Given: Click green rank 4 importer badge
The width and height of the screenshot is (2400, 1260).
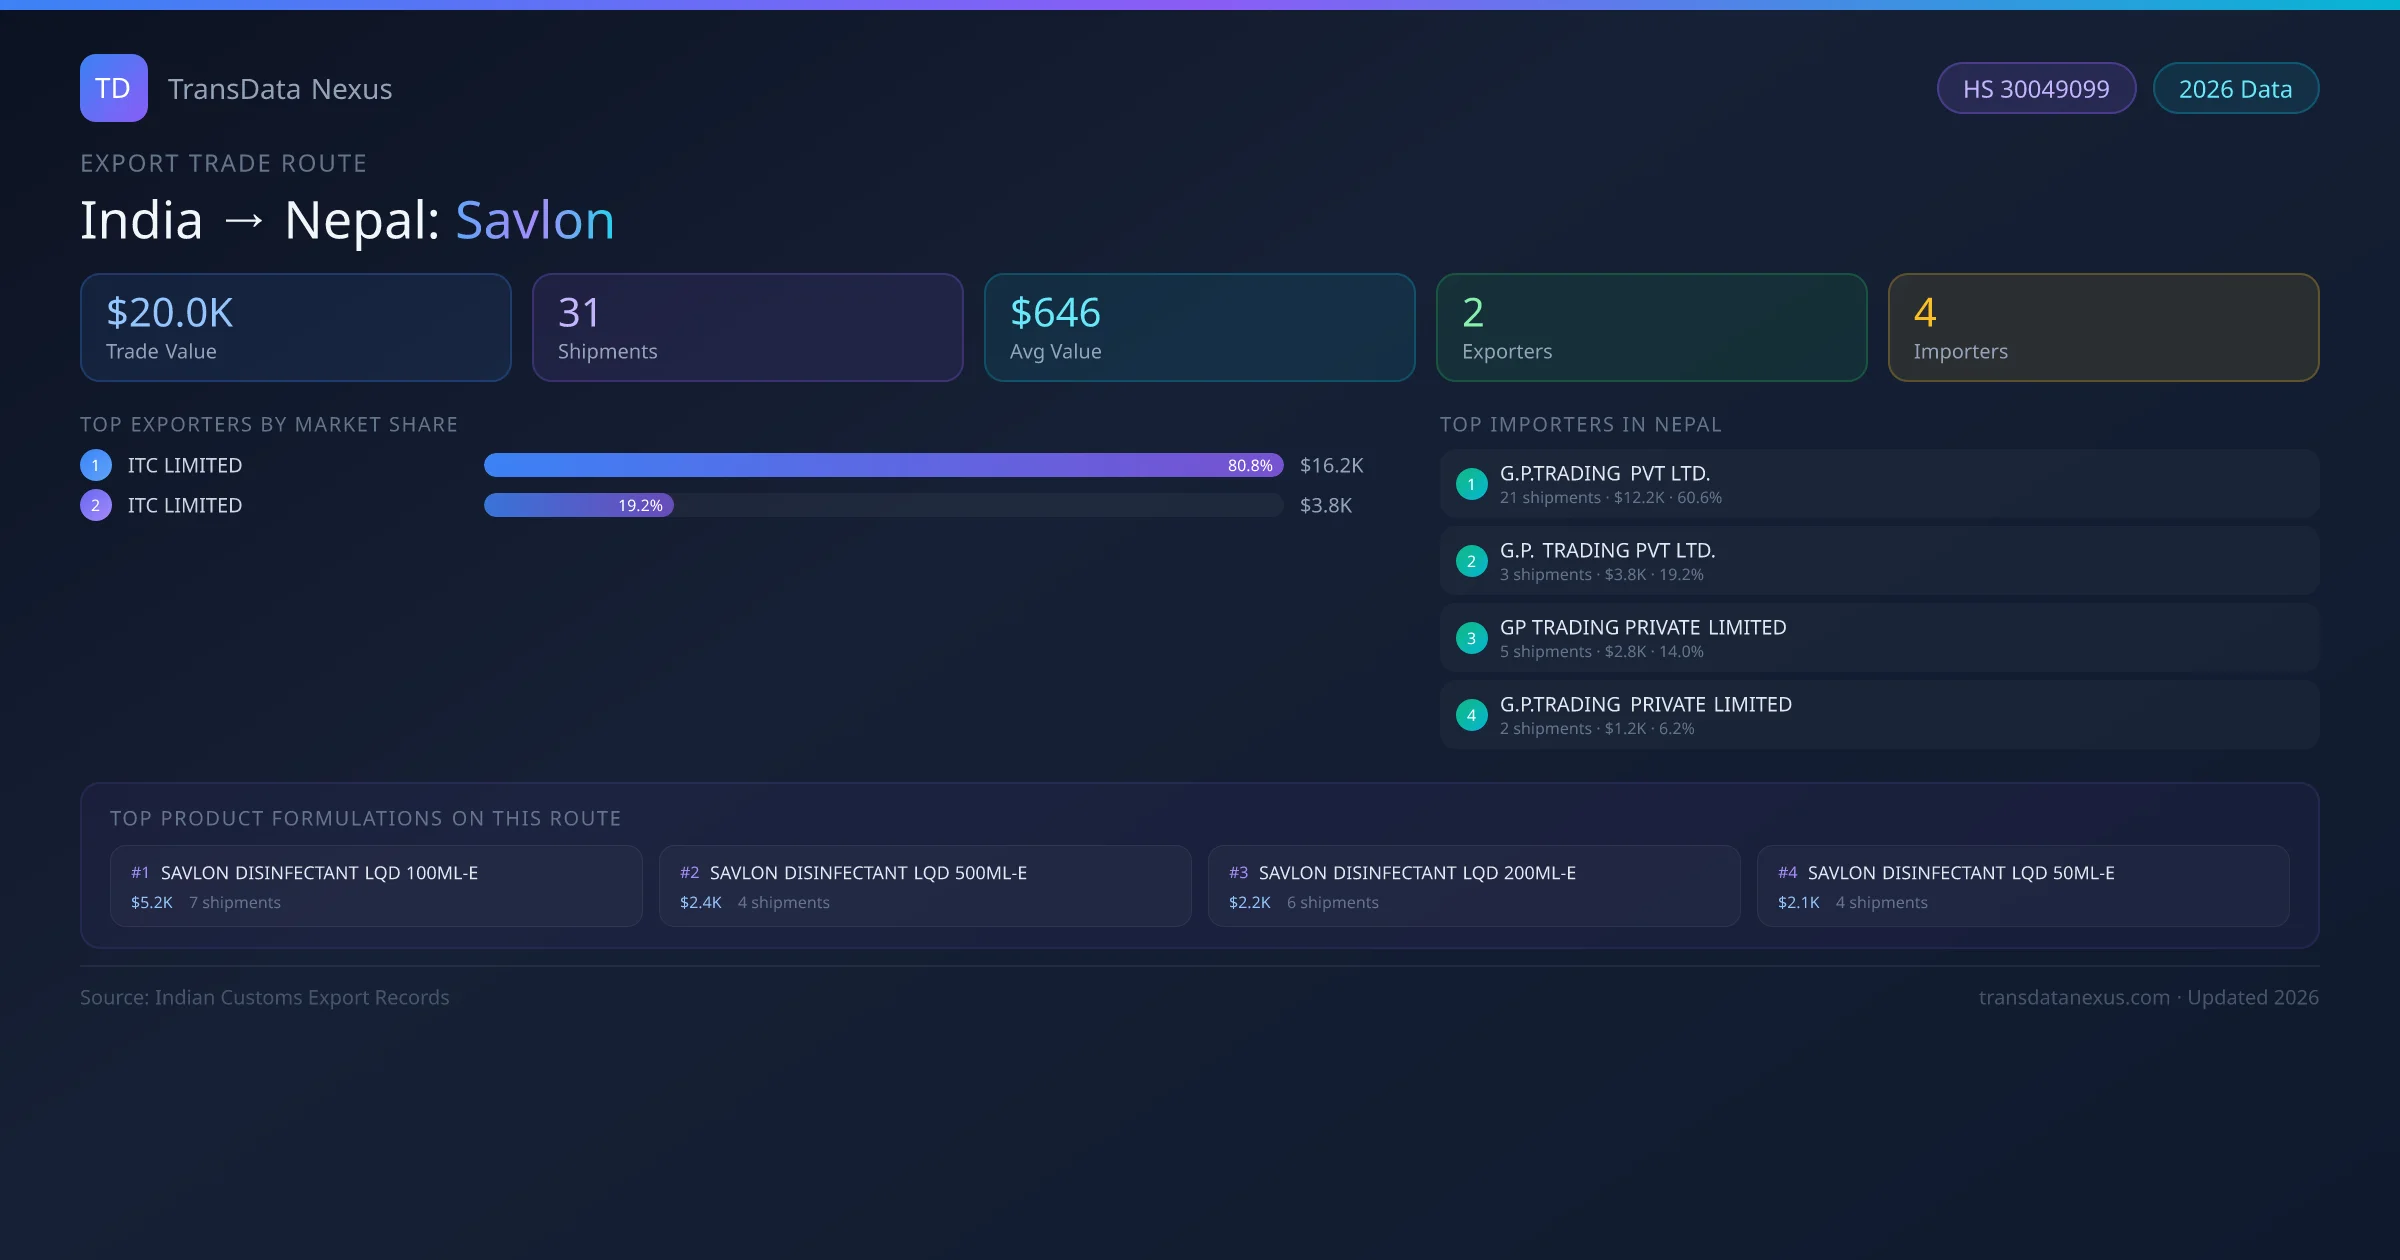Looking at the screenshot, I should (x=1471, y=715).
